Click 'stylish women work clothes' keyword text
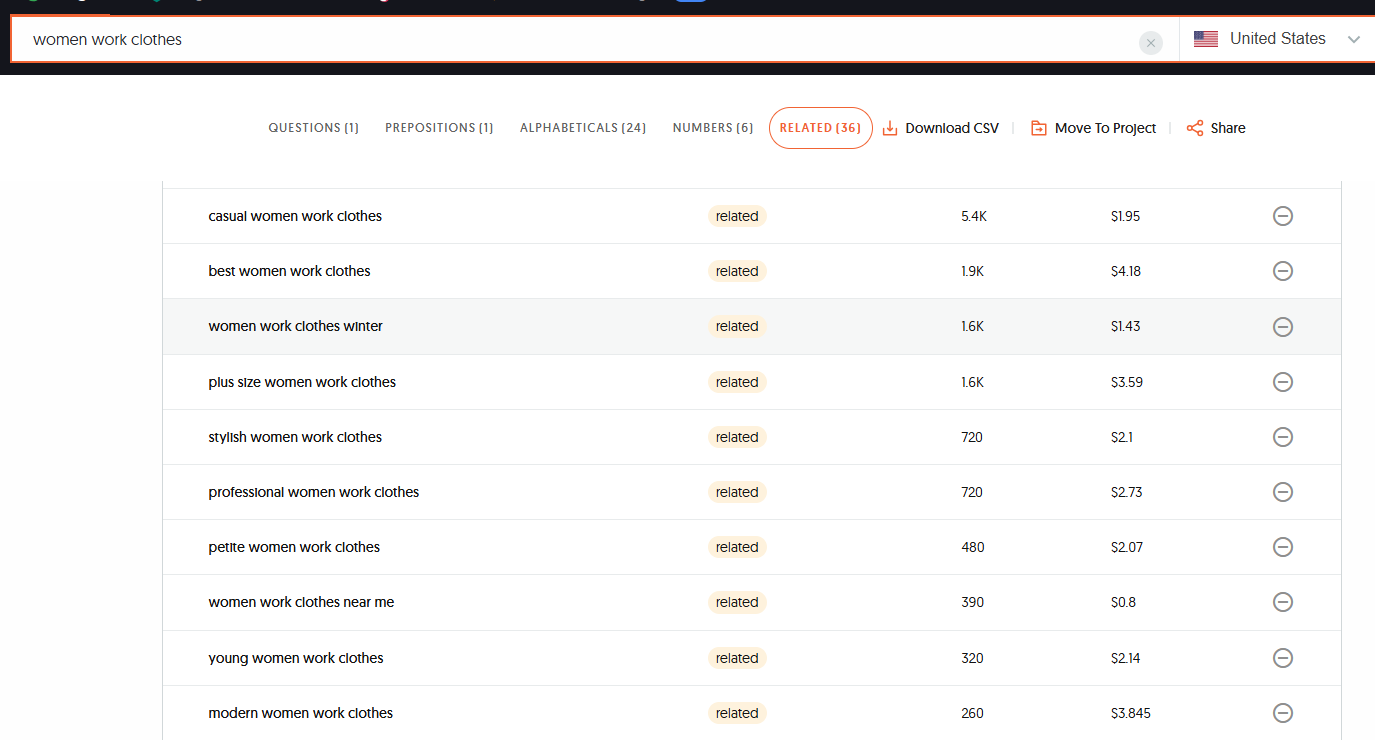Viewport: 1375px width, 740px height. [x=295, y=437]
